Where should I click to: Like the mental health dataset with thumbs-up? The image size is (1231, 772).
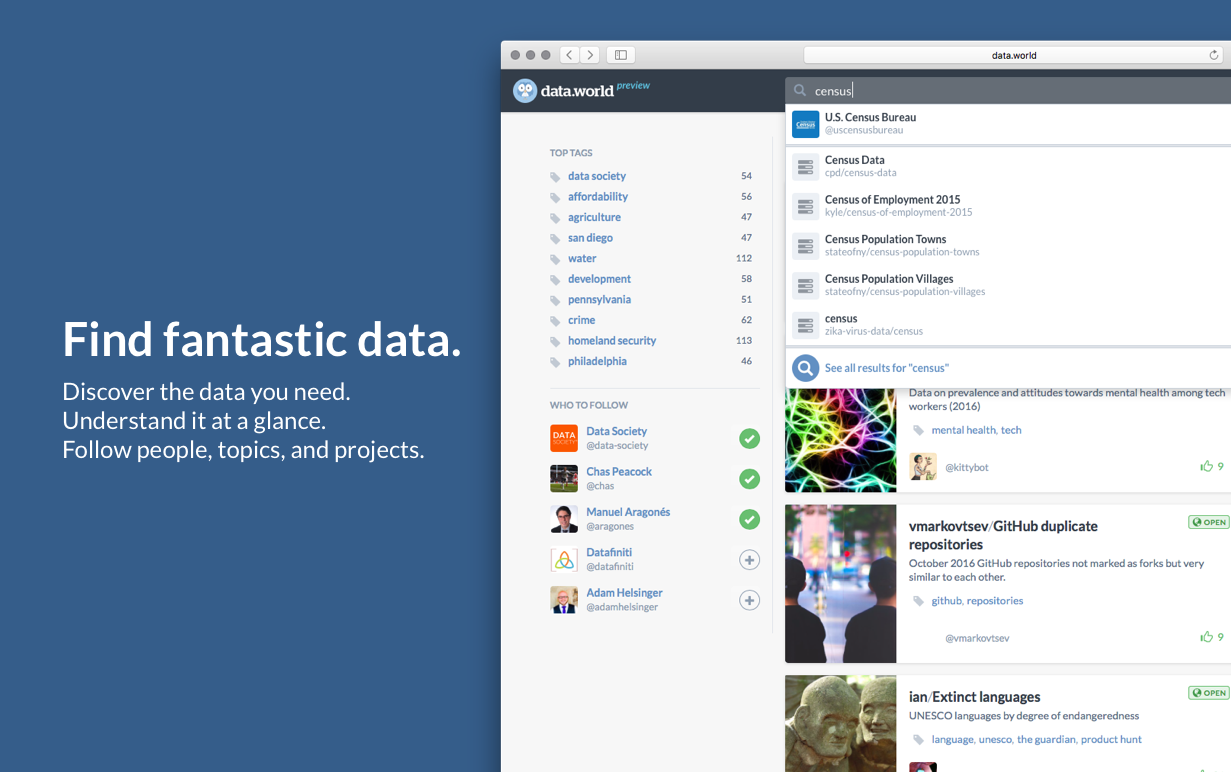pos(1206,466)
